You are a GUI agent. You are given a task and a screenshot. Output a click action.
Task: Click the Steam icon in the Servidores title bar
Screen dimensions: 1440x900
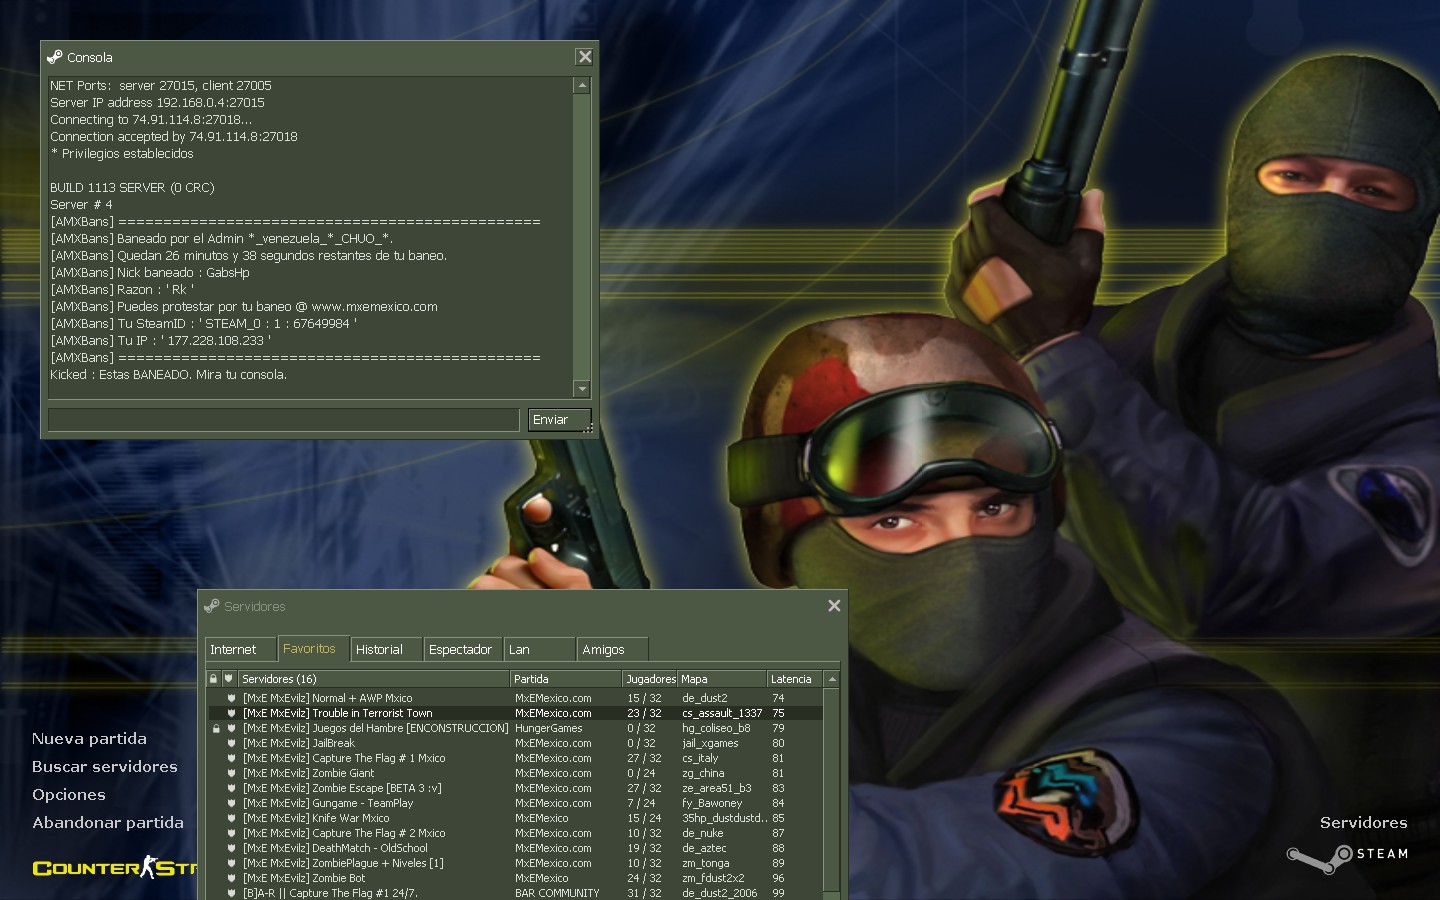point(211,606)
